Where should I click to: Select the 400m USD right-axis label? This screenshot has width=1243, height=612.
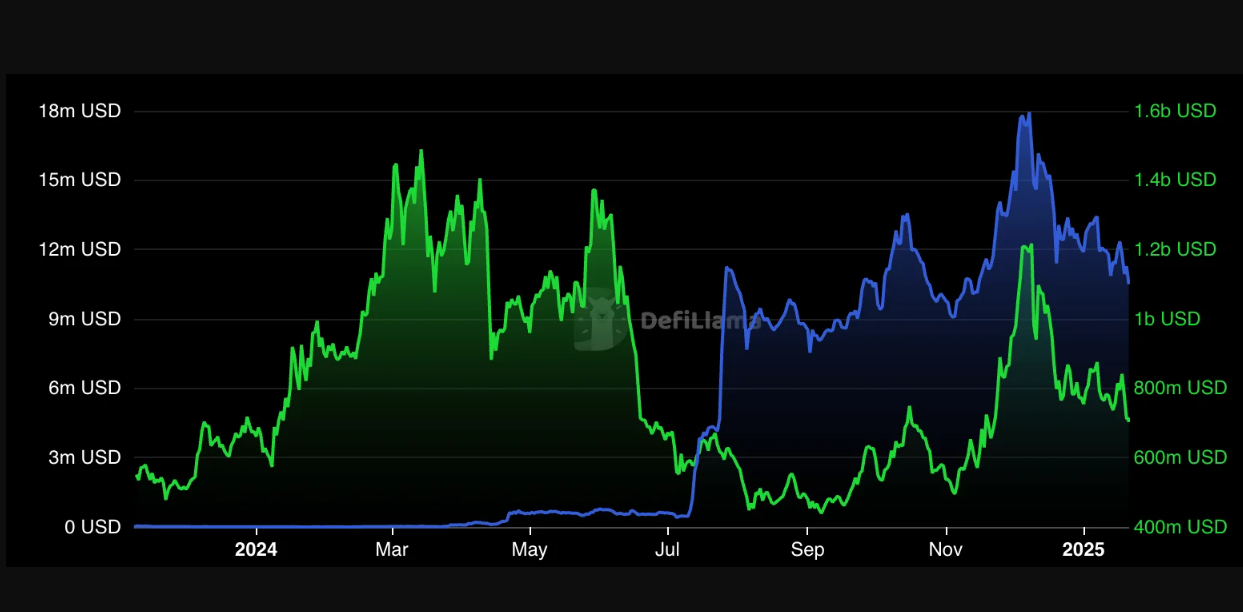click(x=1181, y=527)
